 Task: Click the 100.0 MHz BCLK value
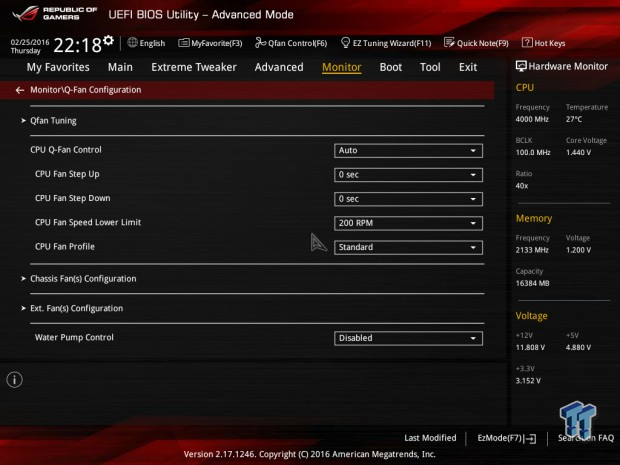point(533,152)
